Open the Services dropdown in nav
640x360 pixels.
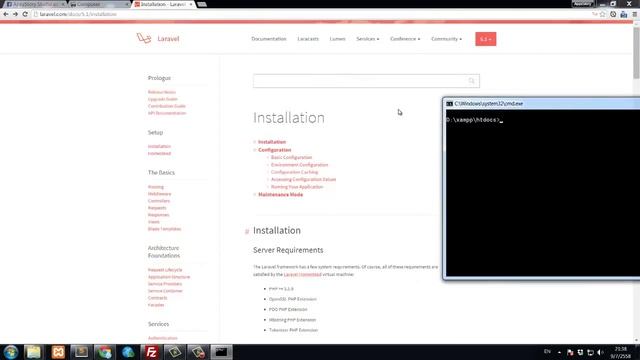click(367, 39)
